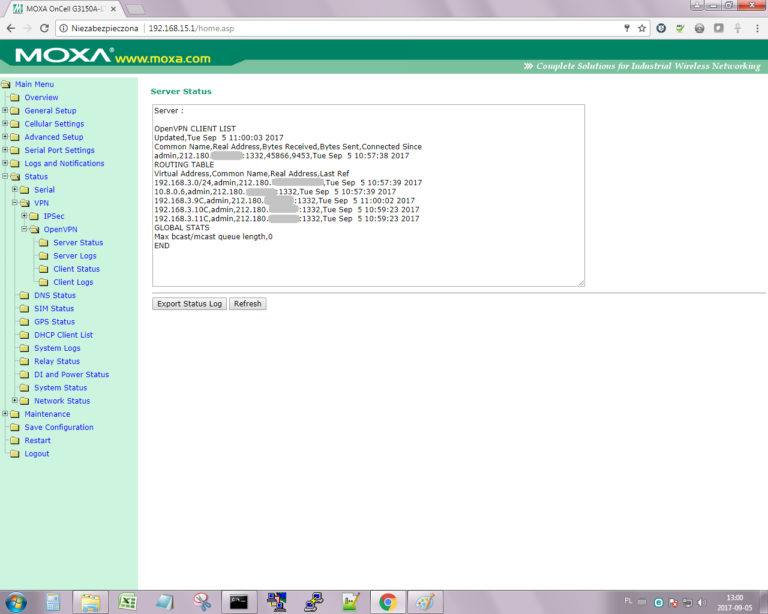Open Chrome from the taskbar
The width and height of the screenshot is (768, 614).
tap(388, 602)
